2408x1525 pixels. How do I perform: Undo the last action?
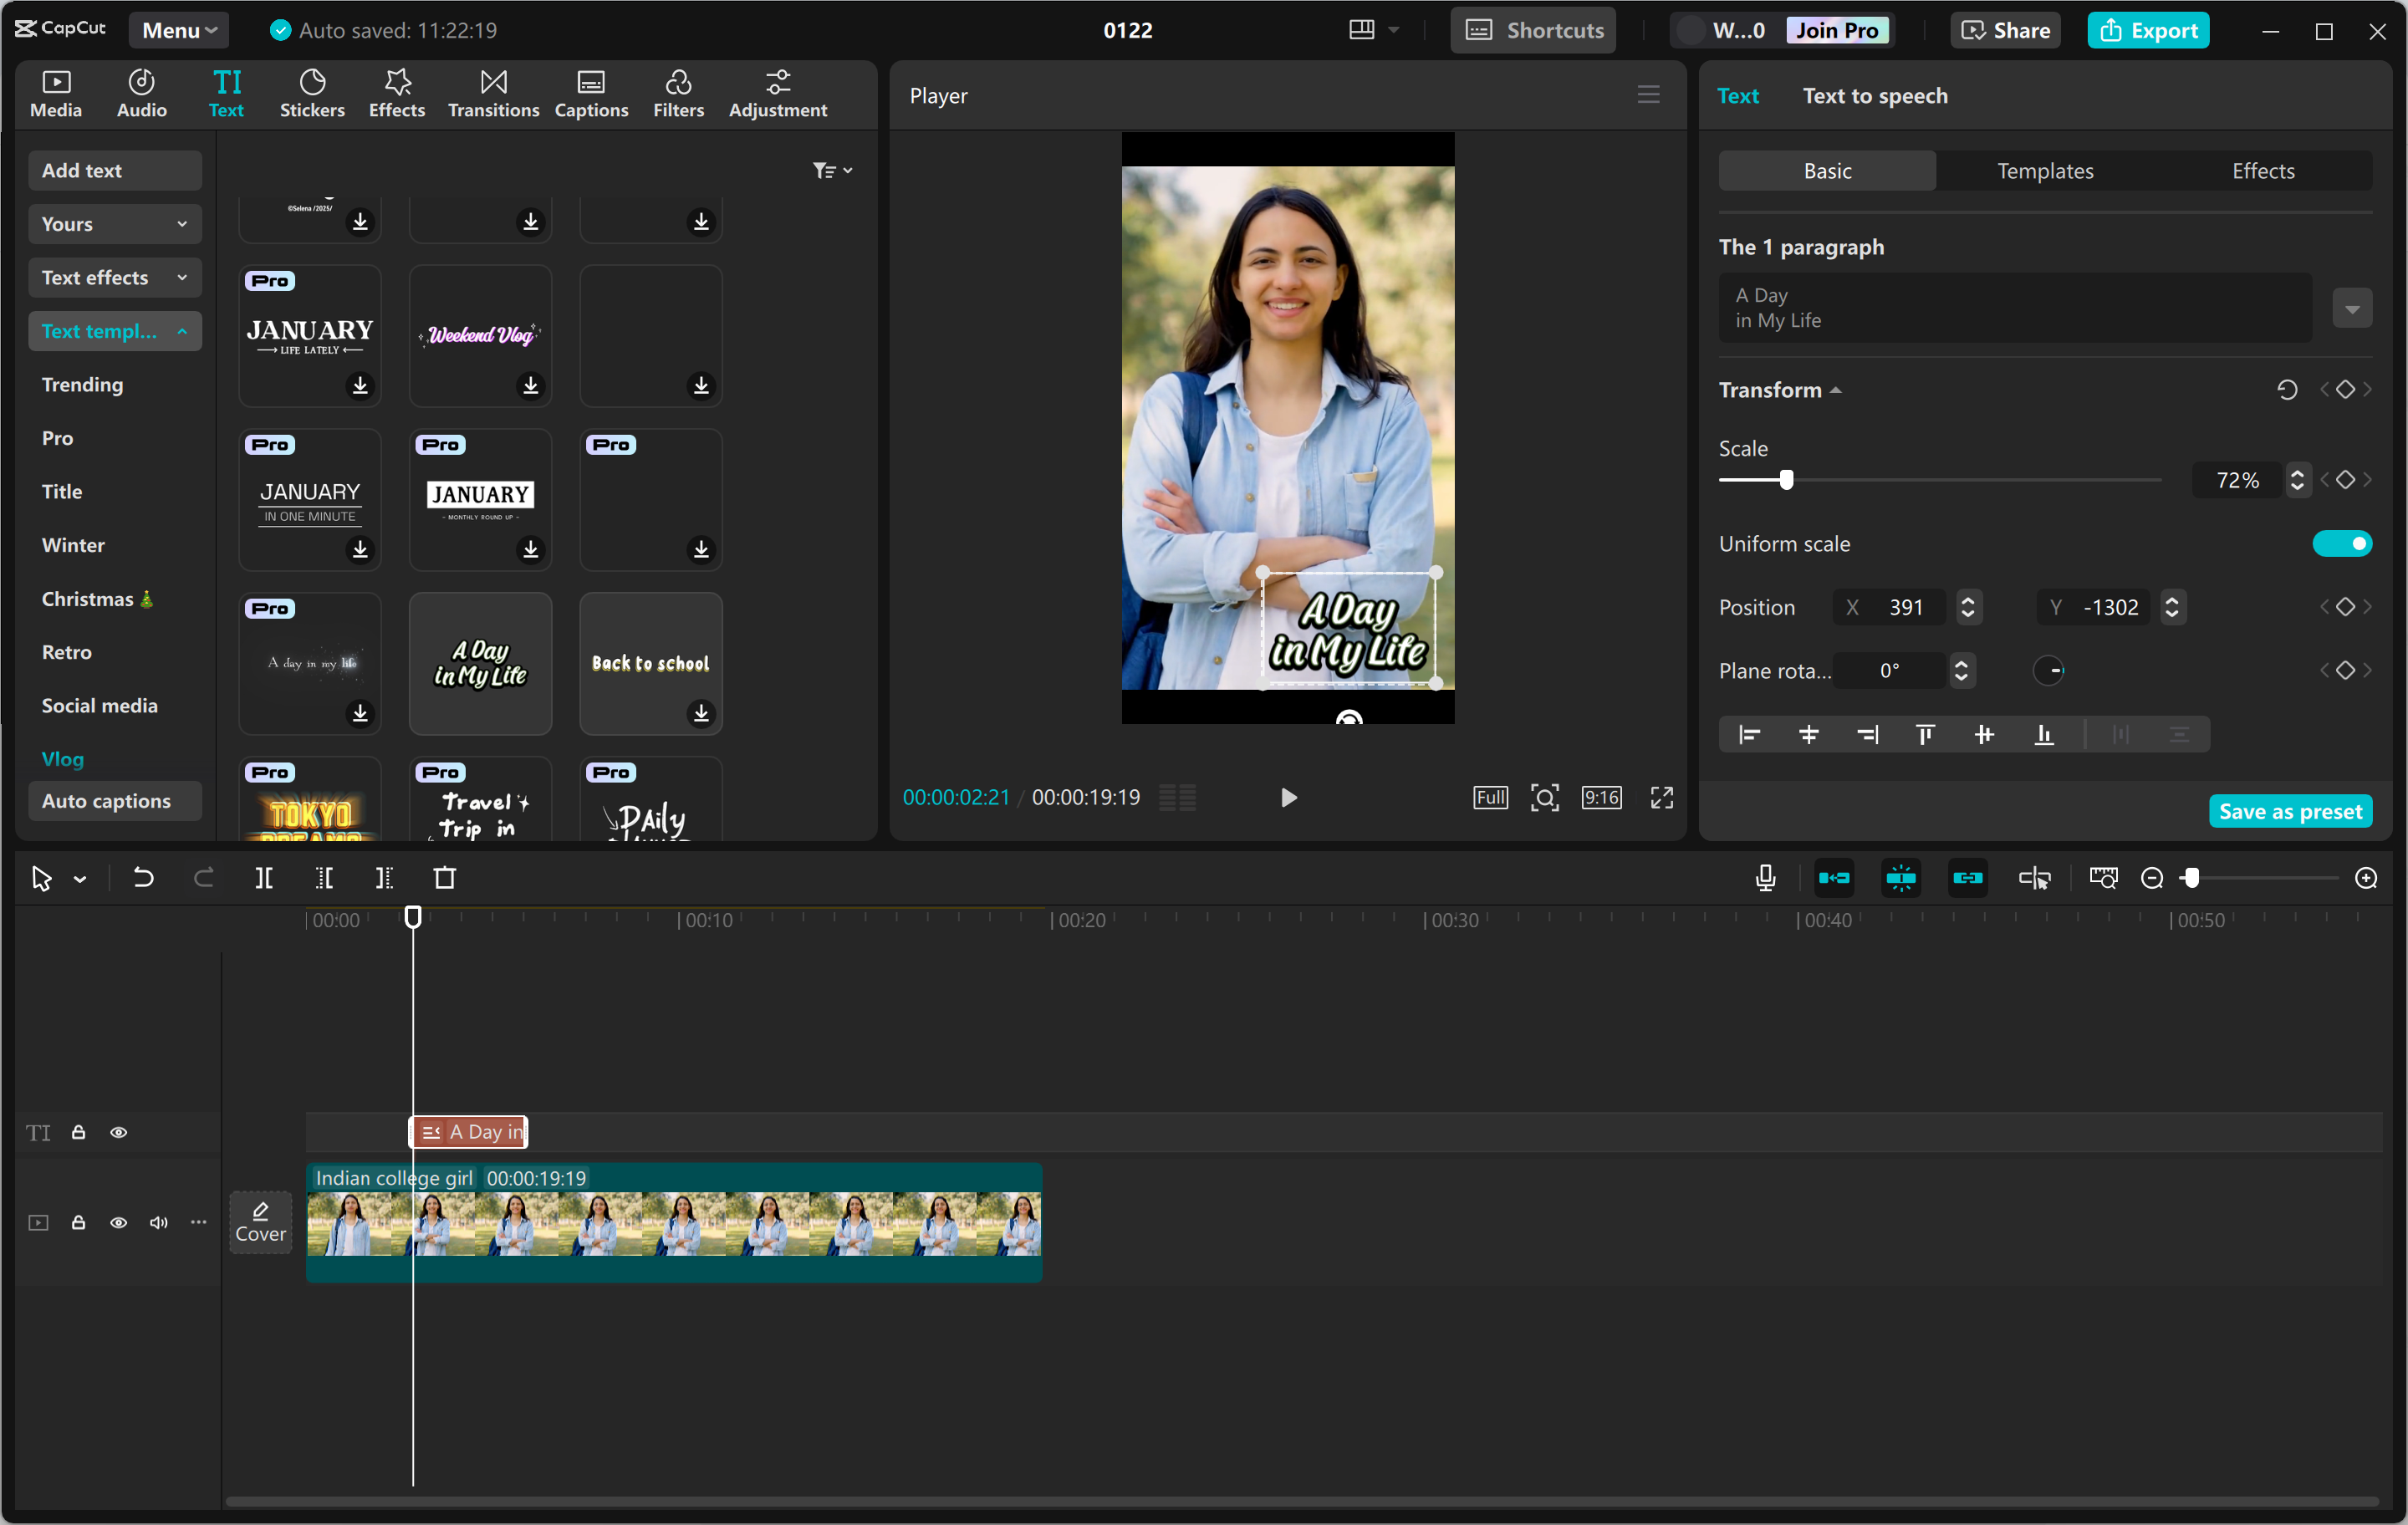pyautogui.click(x=142, y=877)
